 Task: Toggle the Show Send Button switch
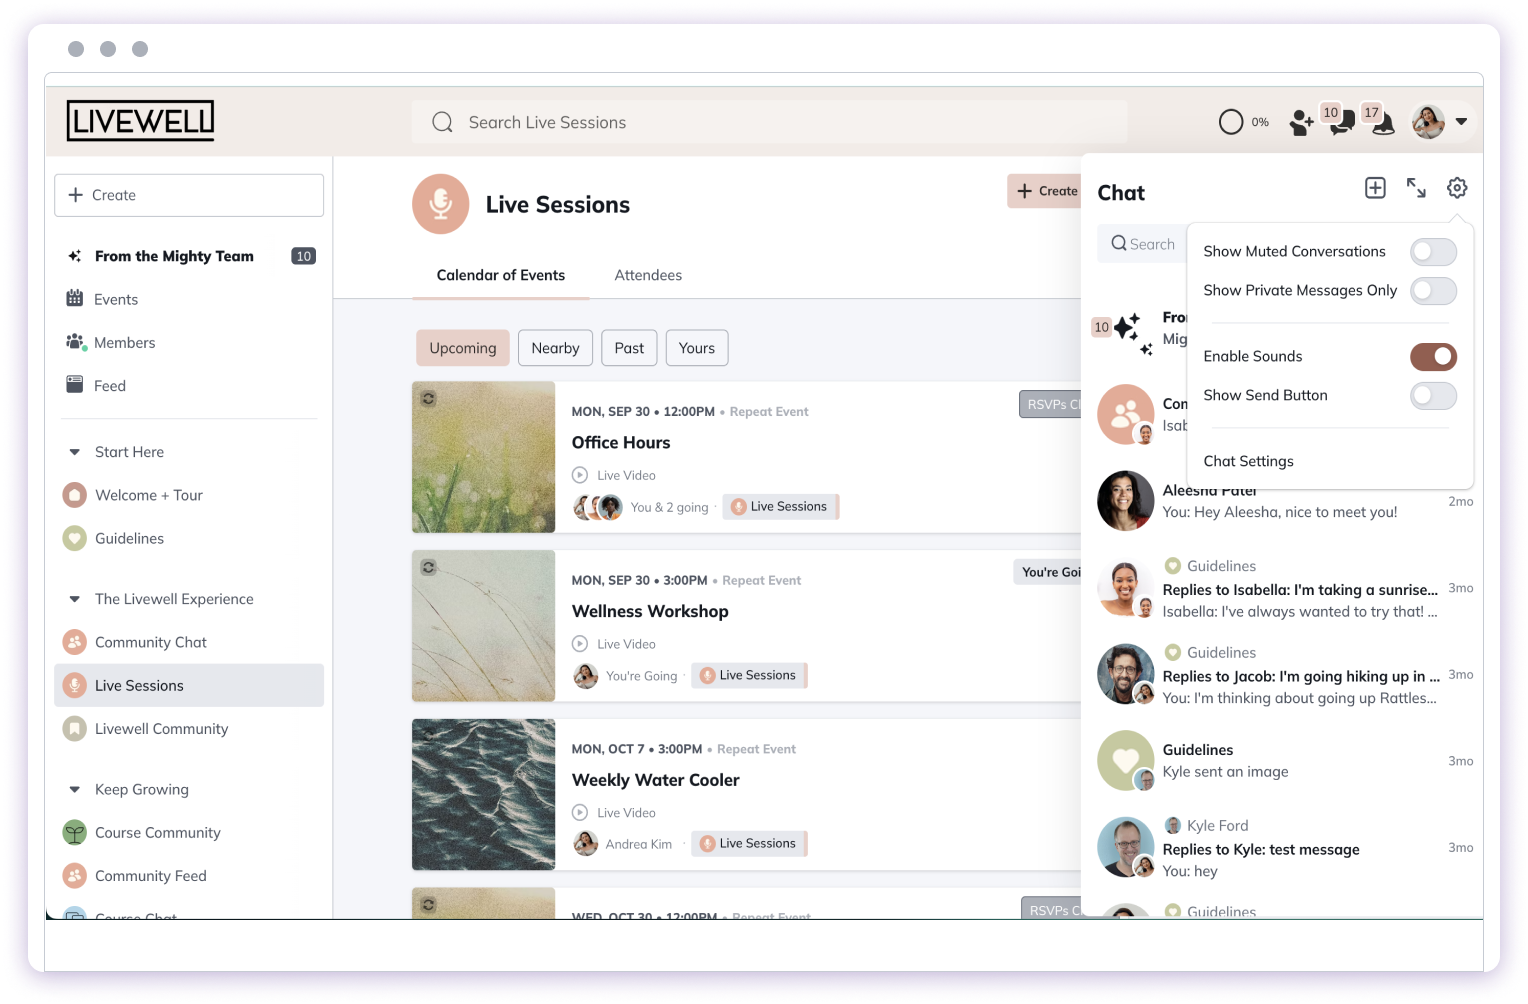pyautogui.click(x=1433, y=396)
